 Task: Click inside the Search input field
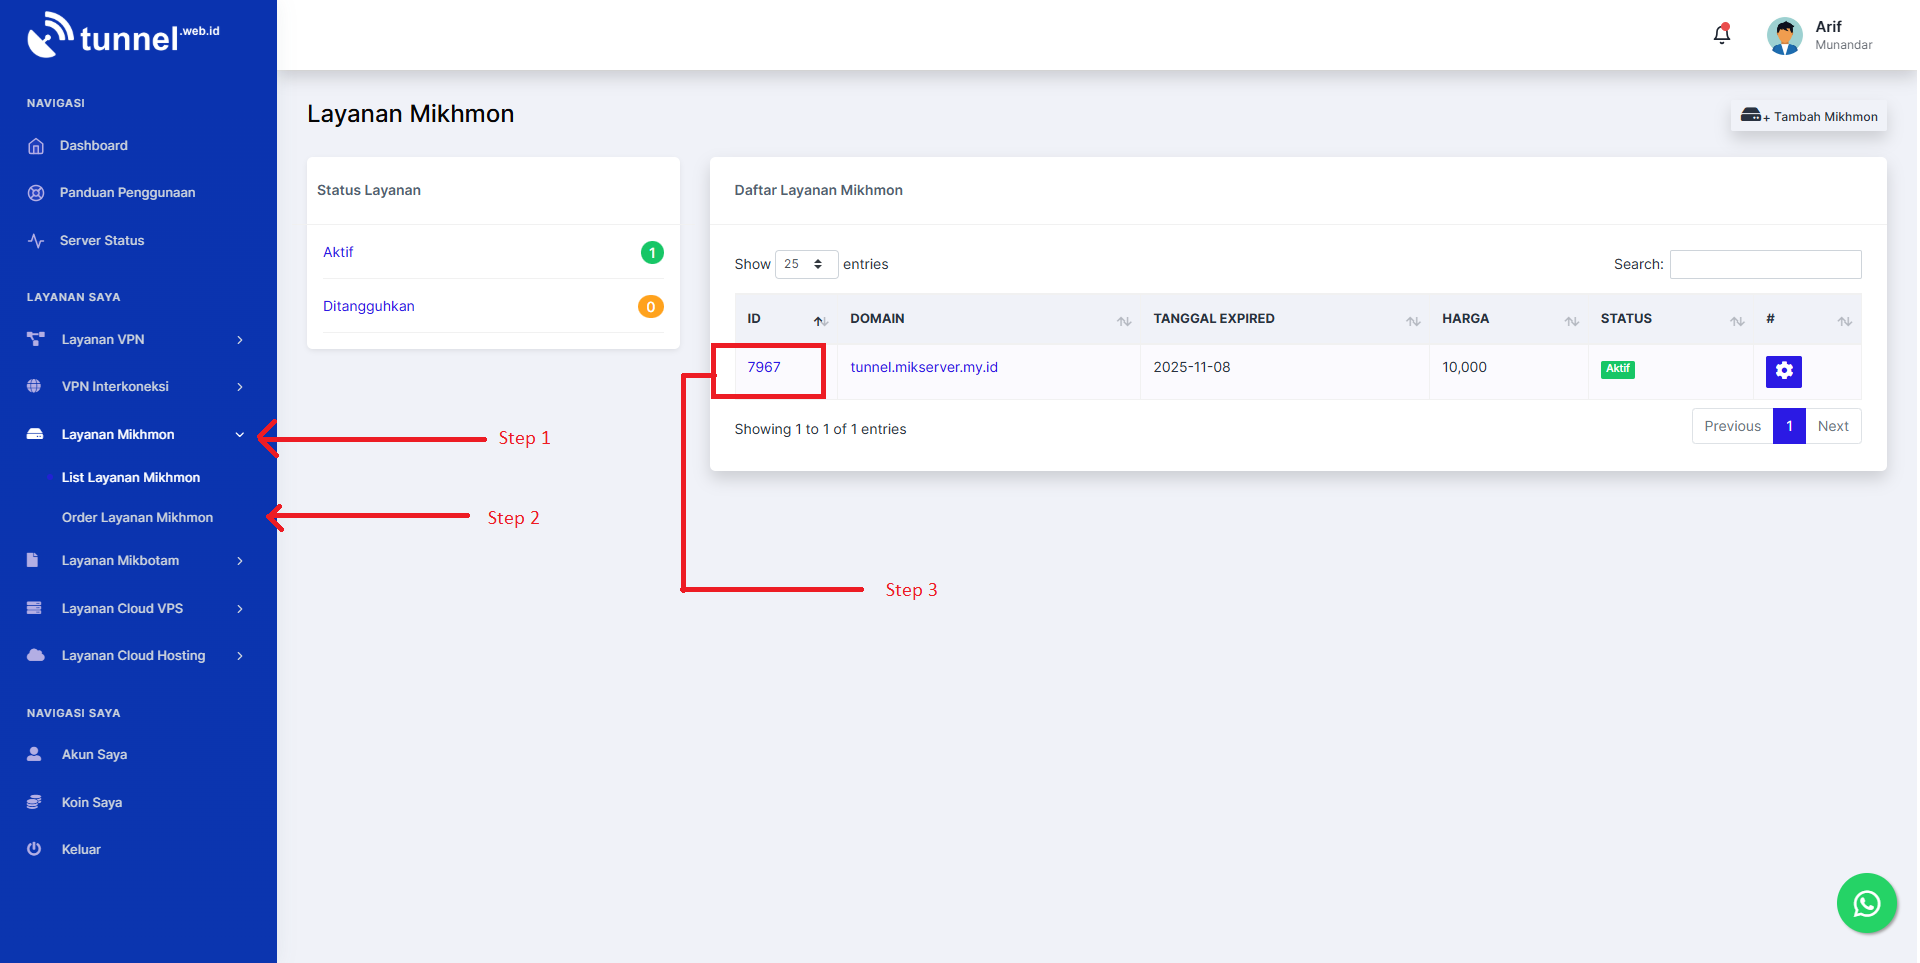[x=1765, y=264]
